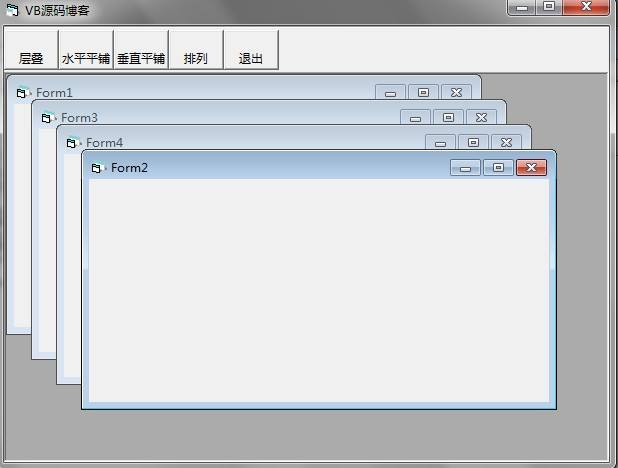Select the Form2 title bar text
618x468 pixels.
129,168
